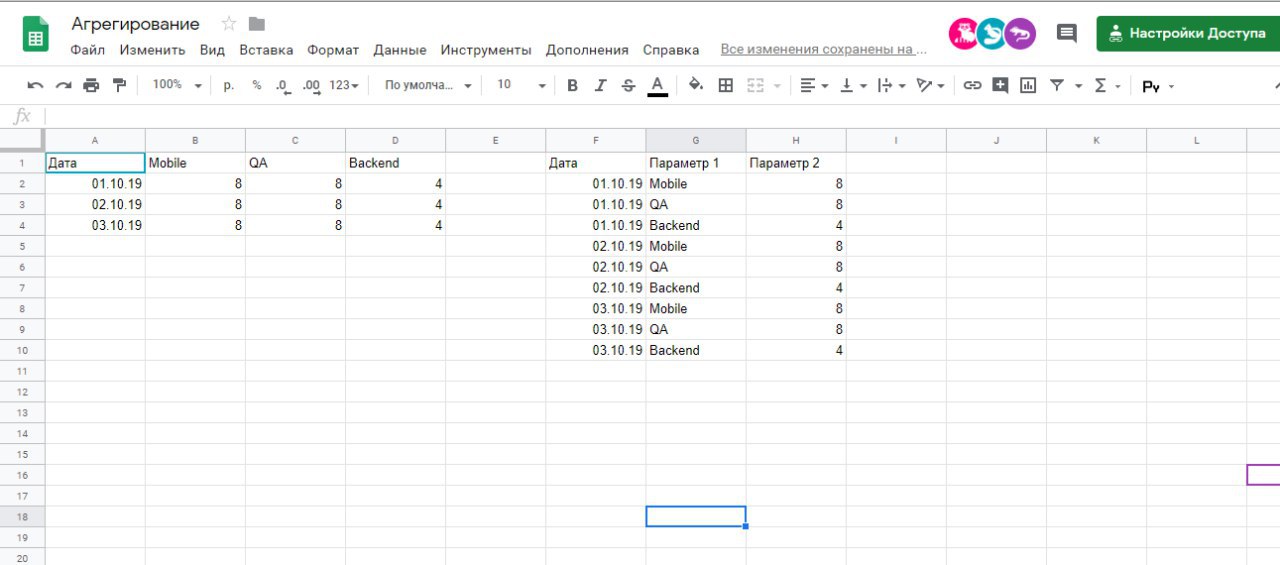Toggle italic formatting

click(x=600, y=86)
